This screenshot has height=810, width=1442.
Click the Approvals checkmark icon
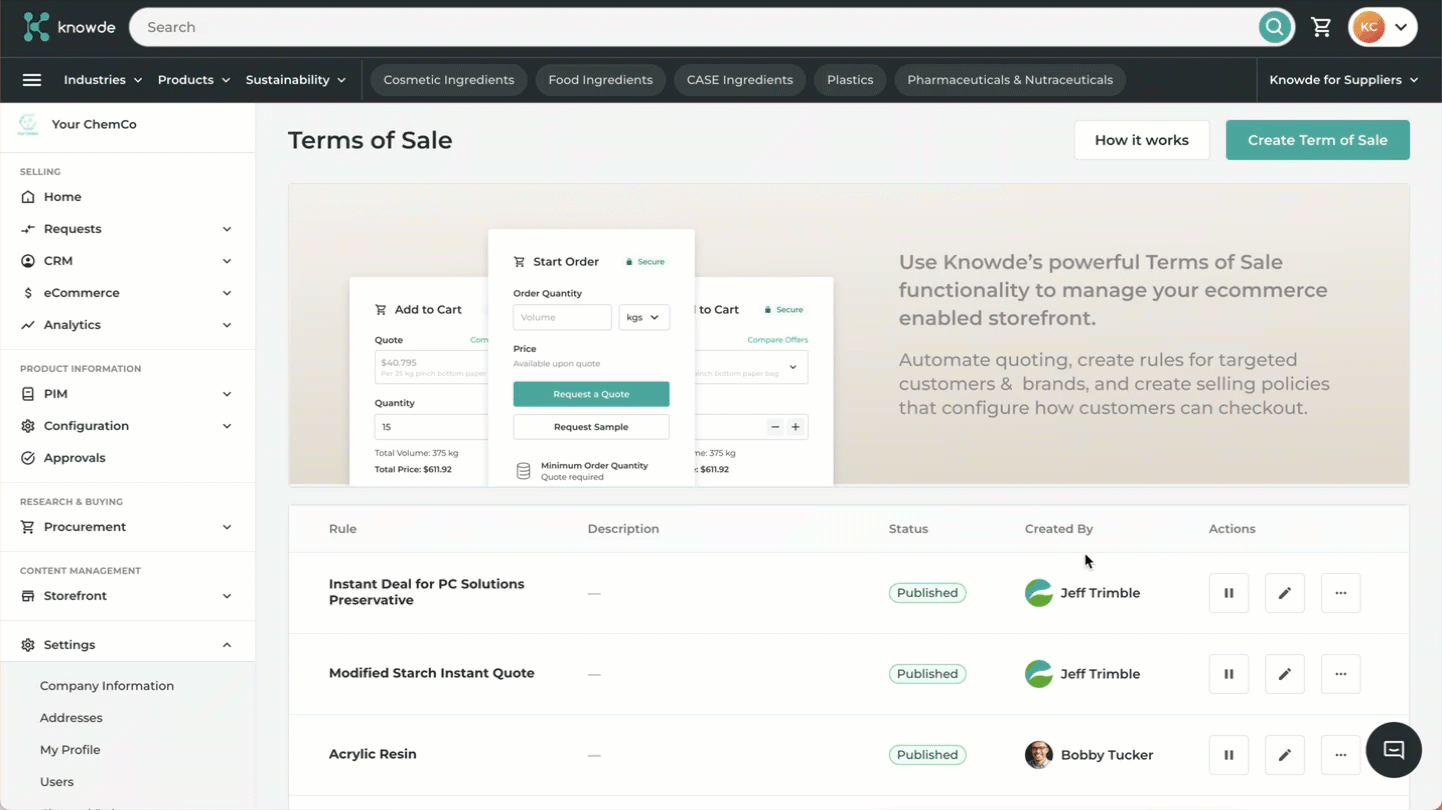click(x=28, y=458)
